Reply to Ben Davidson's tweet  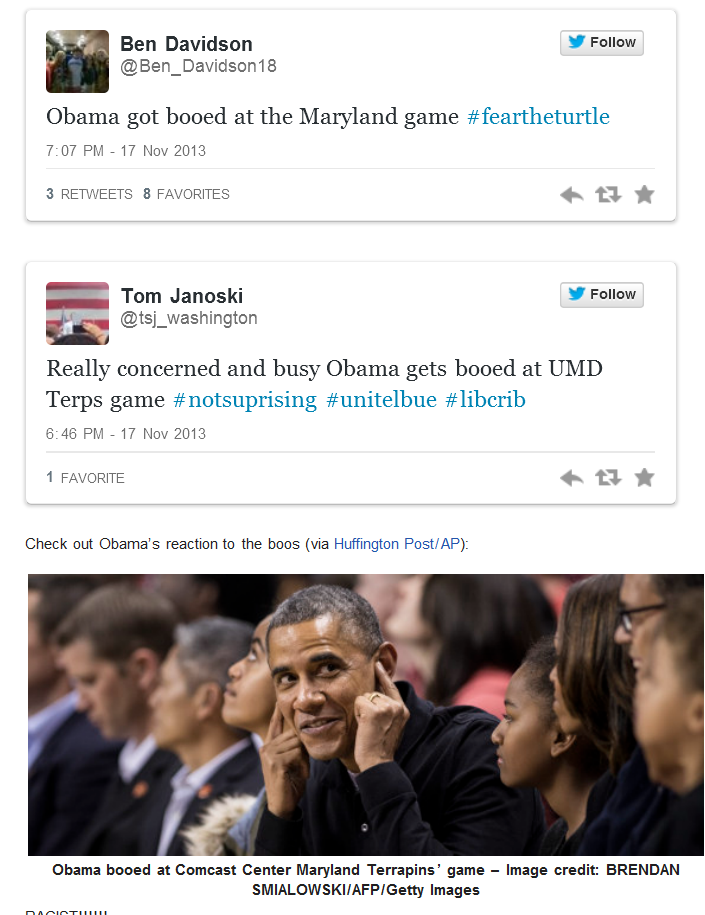pyautogui.click(x=571, y=195)
